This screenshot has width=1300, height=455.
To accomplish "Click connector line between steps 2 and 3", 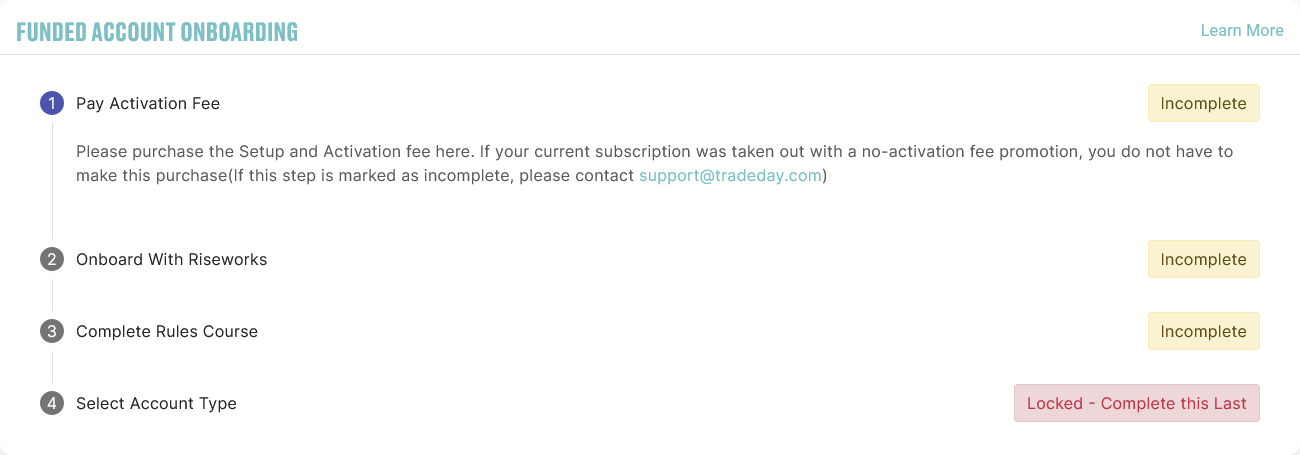I will pyautogui.click(x=52, y=295).
